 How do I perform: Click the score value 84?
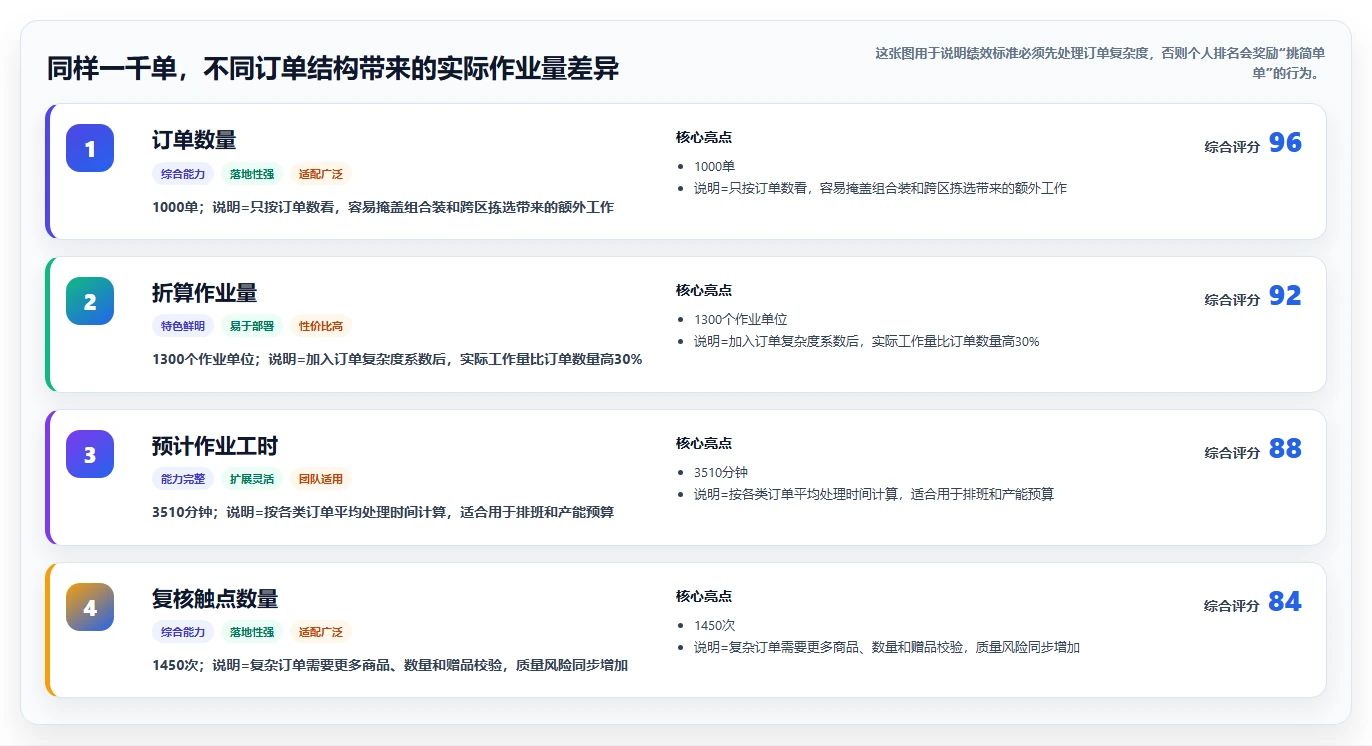coord(1285,602)
